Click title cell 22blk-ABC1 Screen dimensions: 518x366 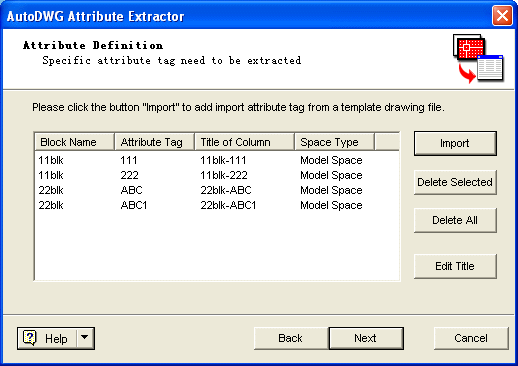(228, 205)
